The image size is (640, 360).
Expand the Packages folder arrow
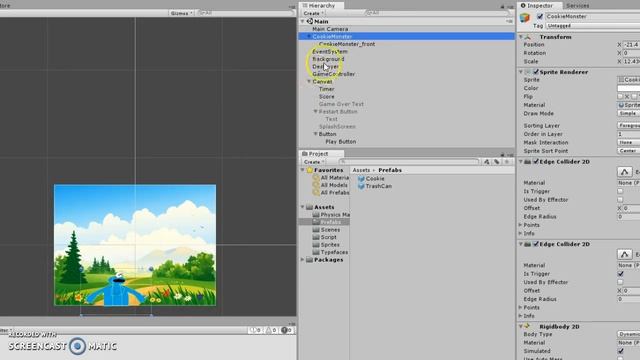coord(302,260)
